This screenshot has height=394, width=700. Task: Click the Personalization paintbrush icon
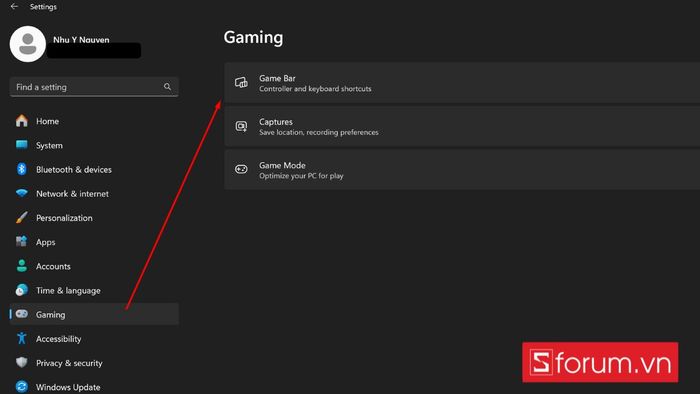[21, 217]
